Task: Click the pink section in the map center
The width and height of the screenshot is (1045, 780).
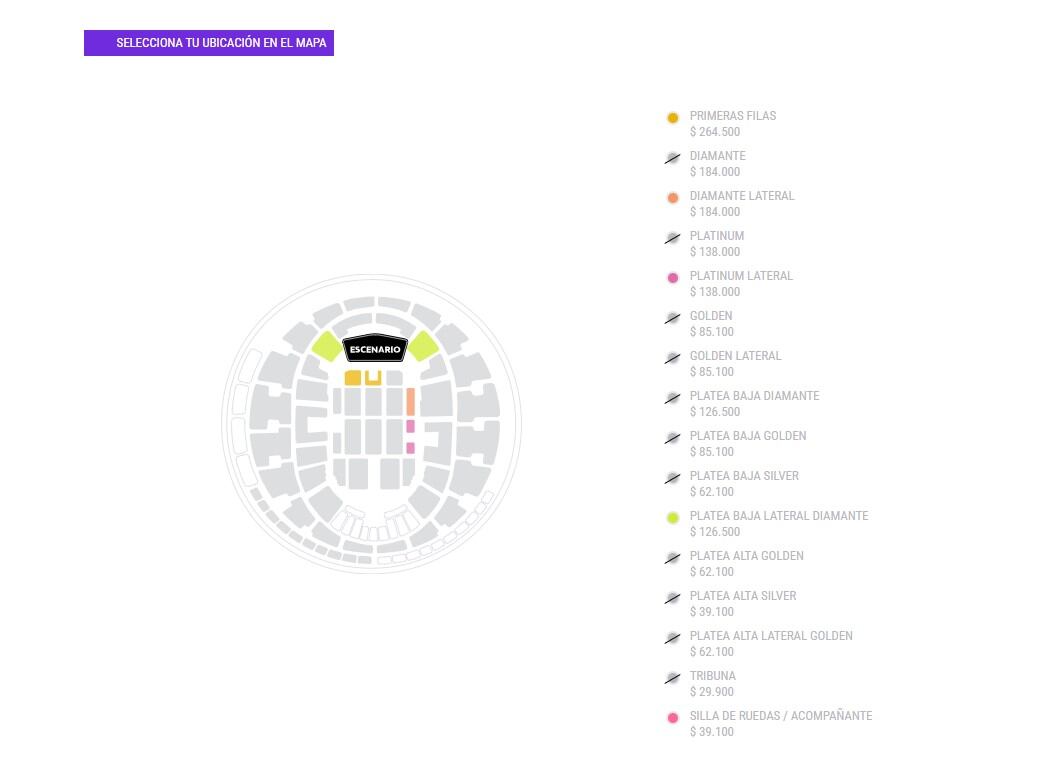Action: point(411,427)
